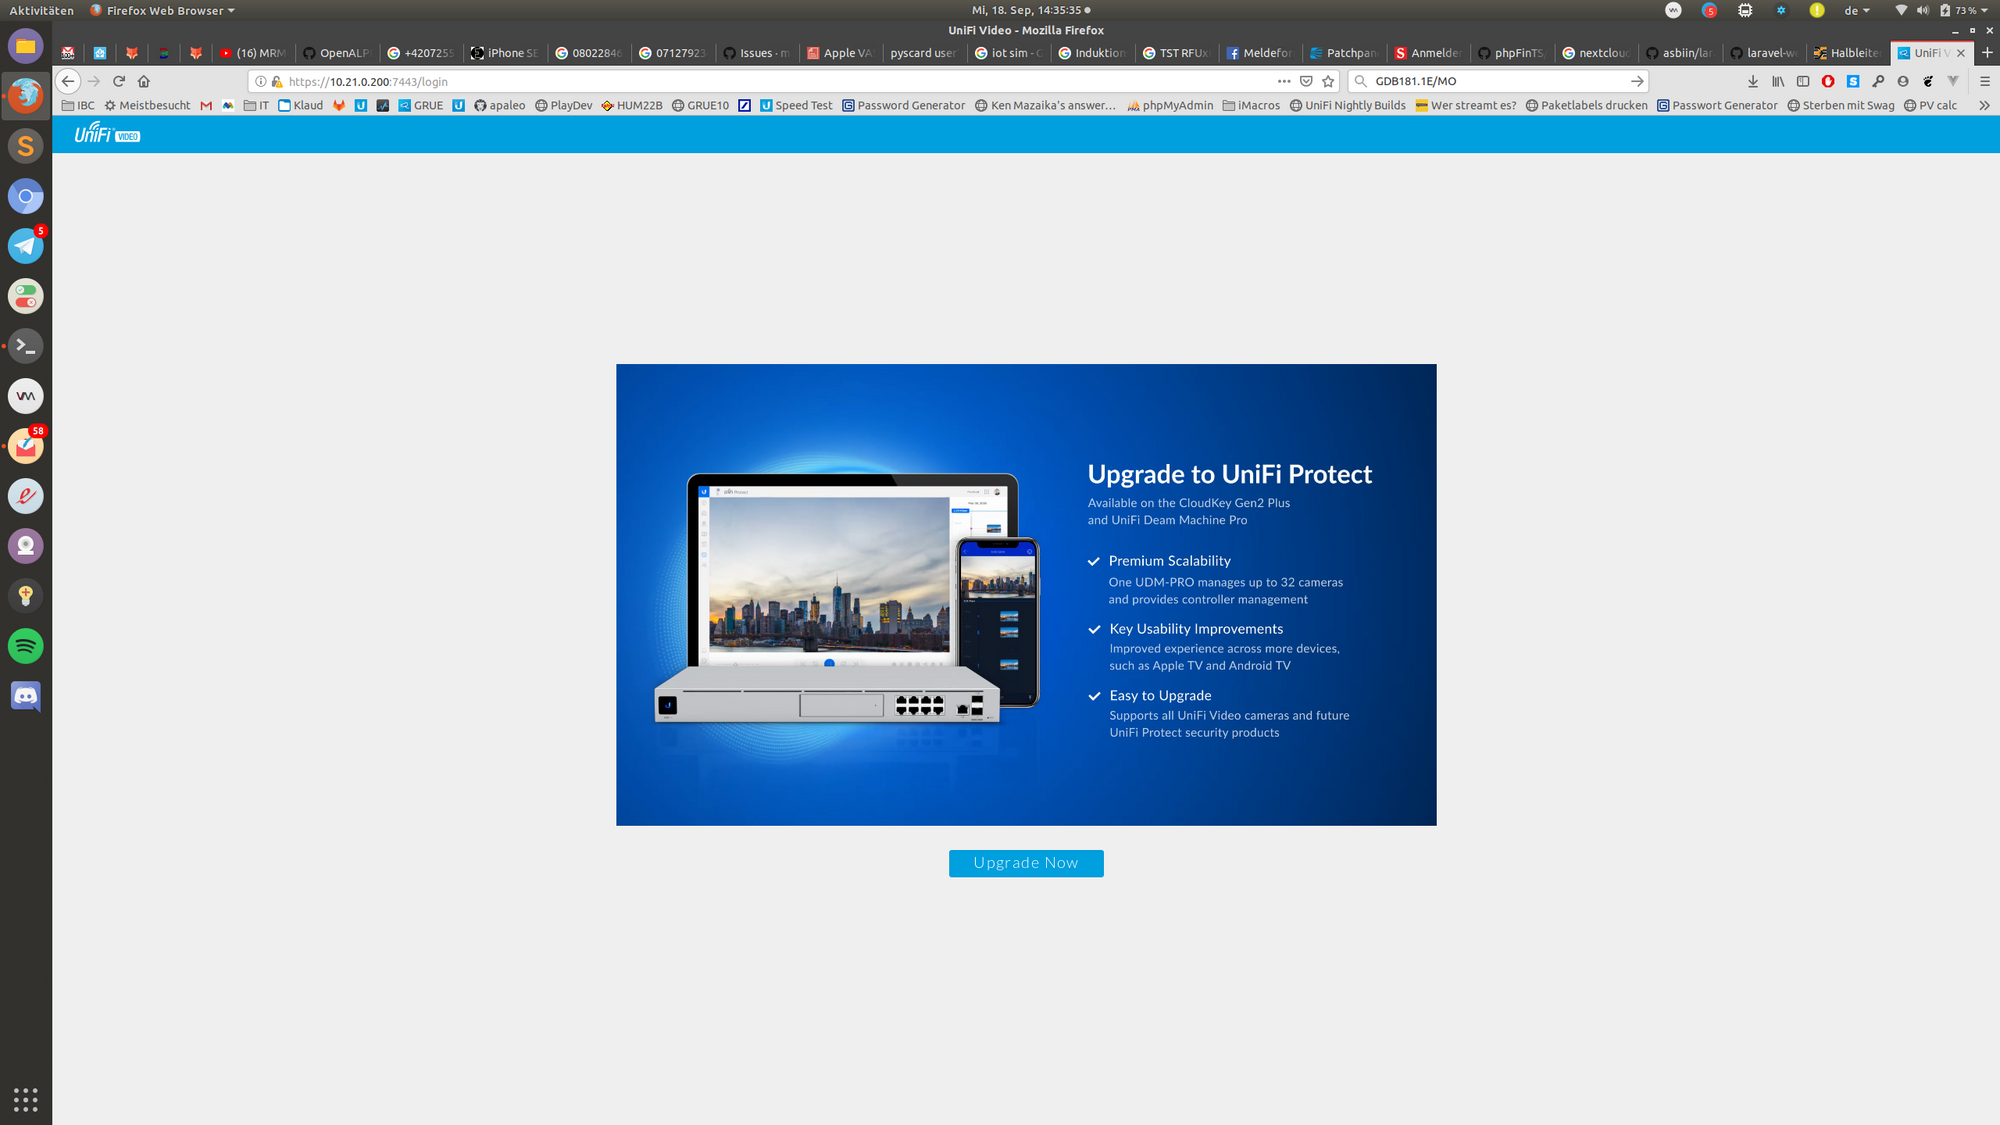Click the UniFi Video logo
The height and width of the screenshot is (1125, 2000).
coord(107,134)
